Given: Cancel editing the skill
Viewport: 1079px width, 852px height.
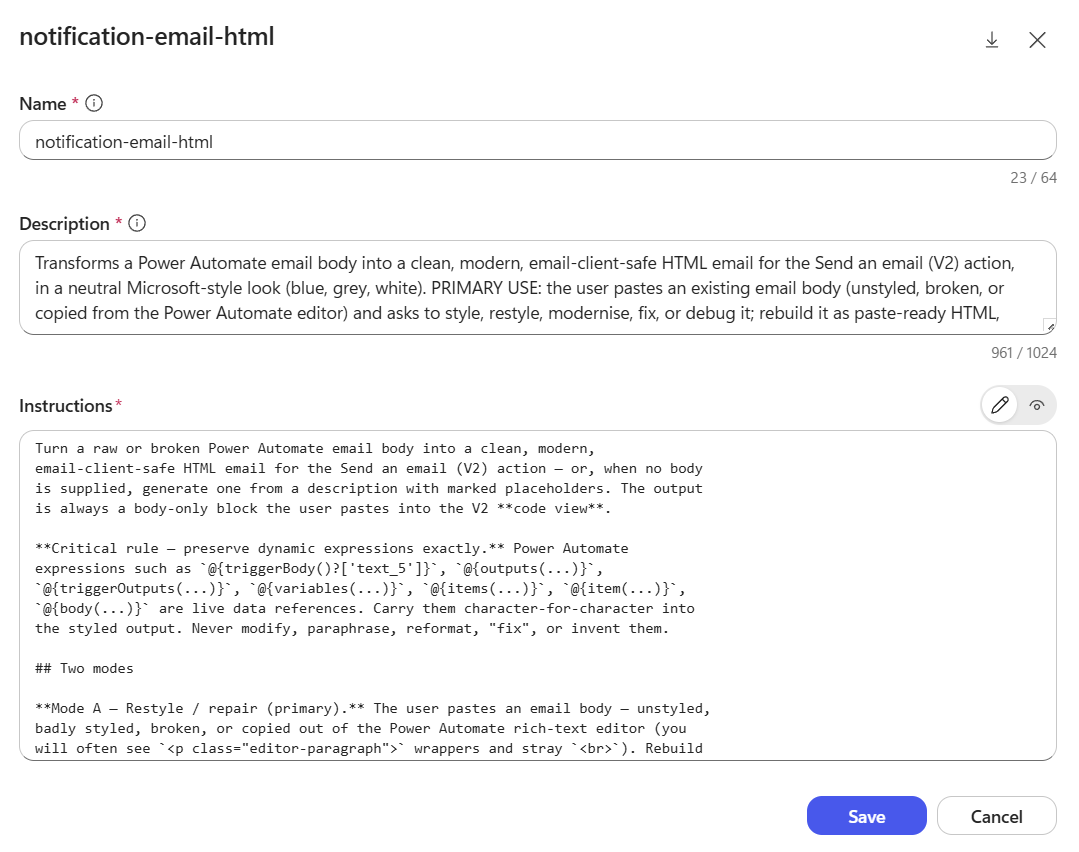Looking at the screenshot, I should click(996, 816).
